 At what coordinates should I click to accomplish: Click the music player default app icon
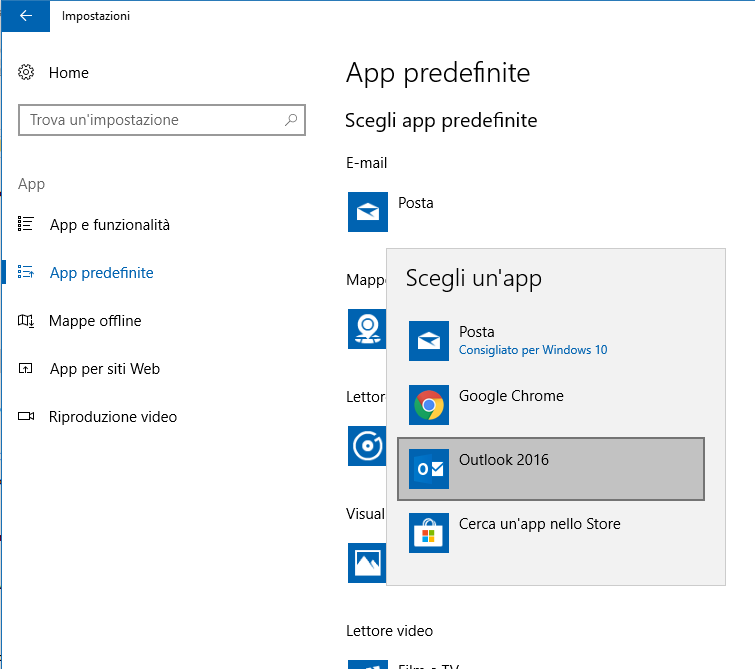coord(366,445)
